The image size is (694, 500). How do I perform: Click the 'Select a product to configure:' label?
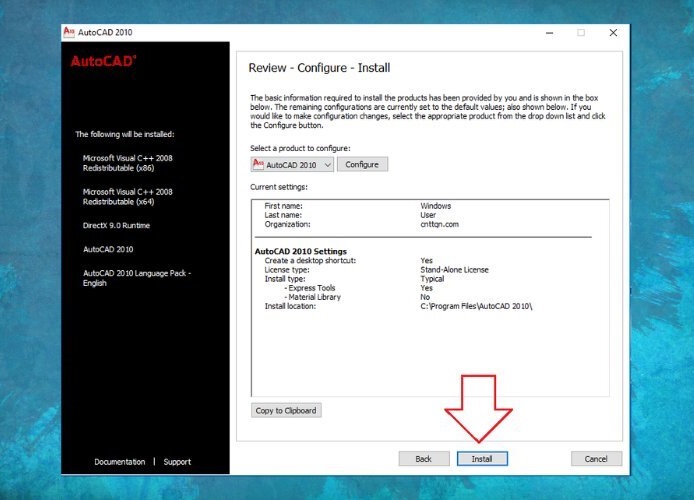tap(300, 148)
